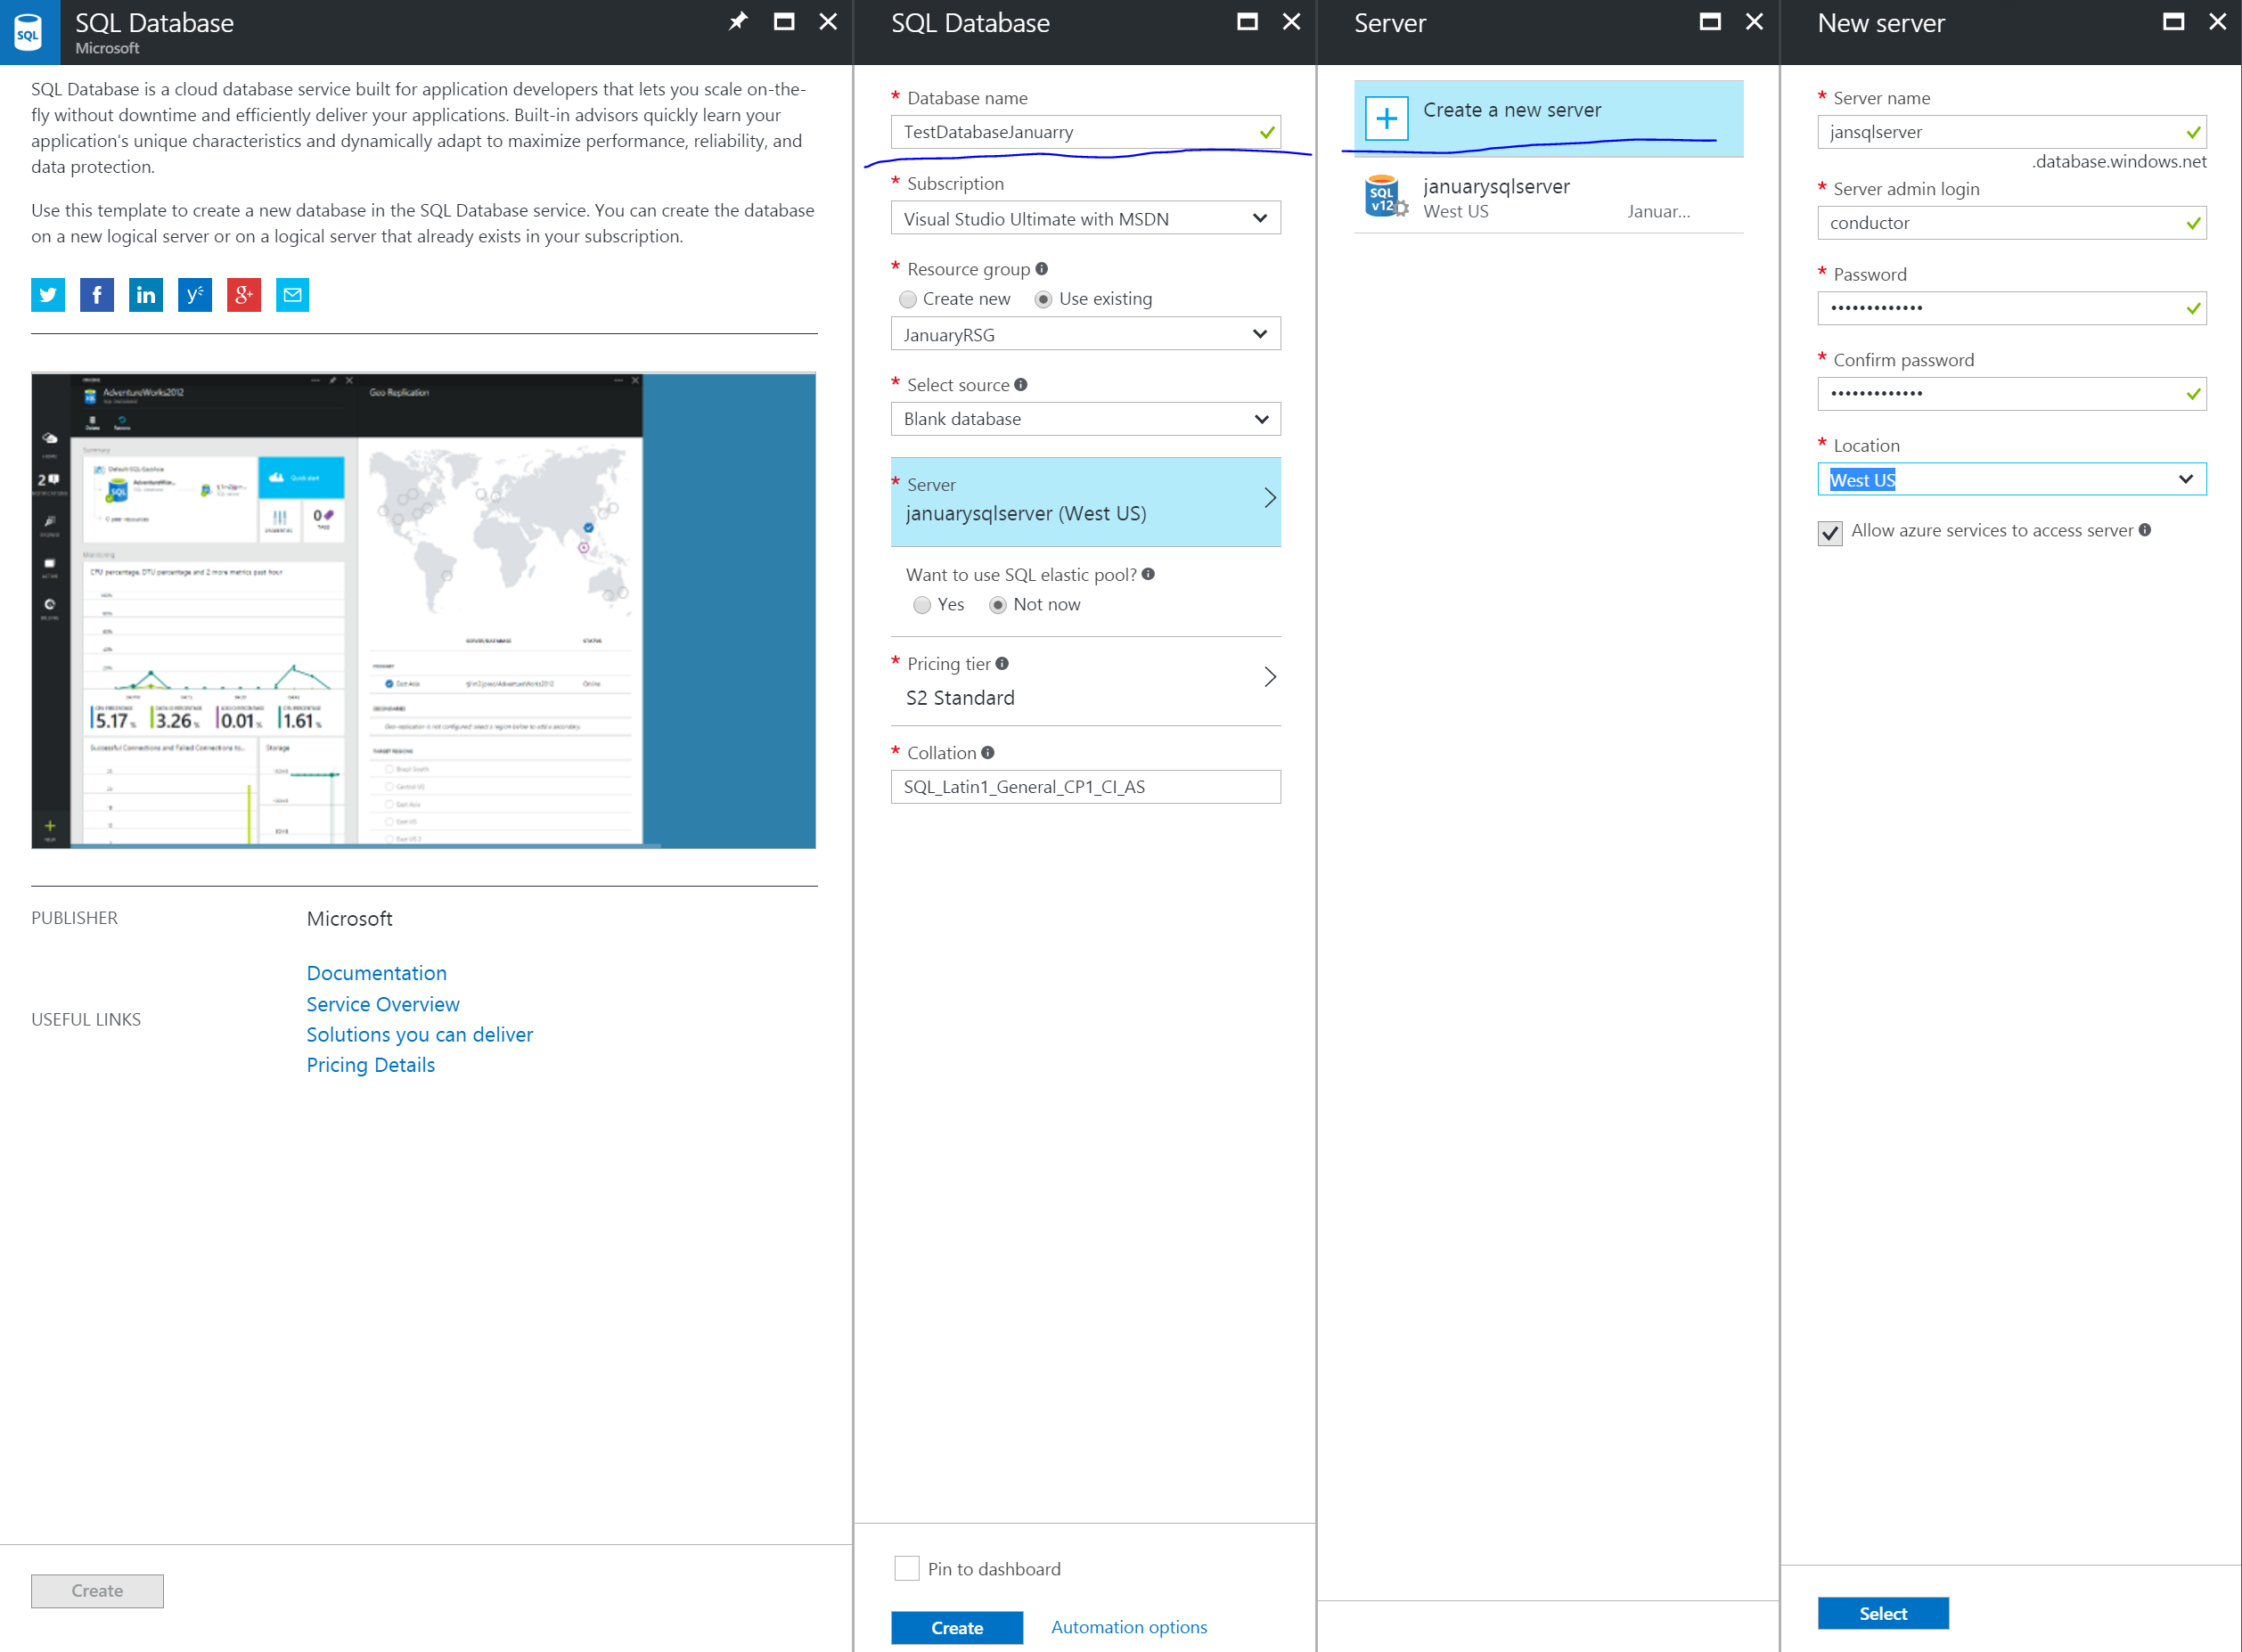
Task: Click the SQL Database logo icon
Action: point(29,33)
